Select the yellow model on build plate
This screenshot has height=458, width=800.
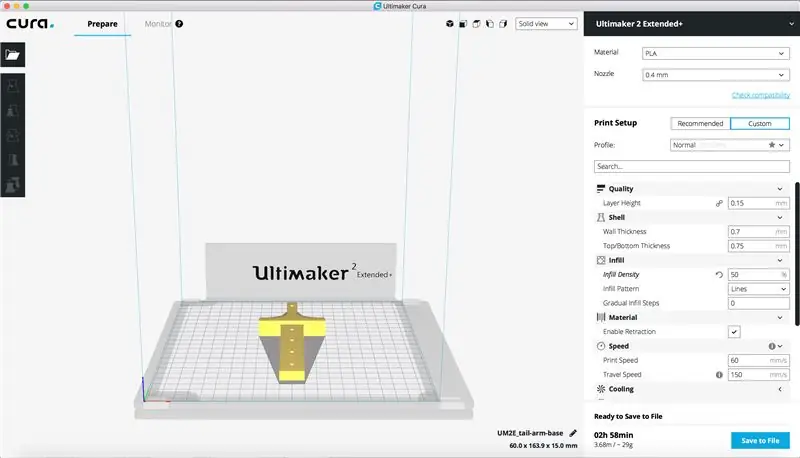tap(292, 344)
